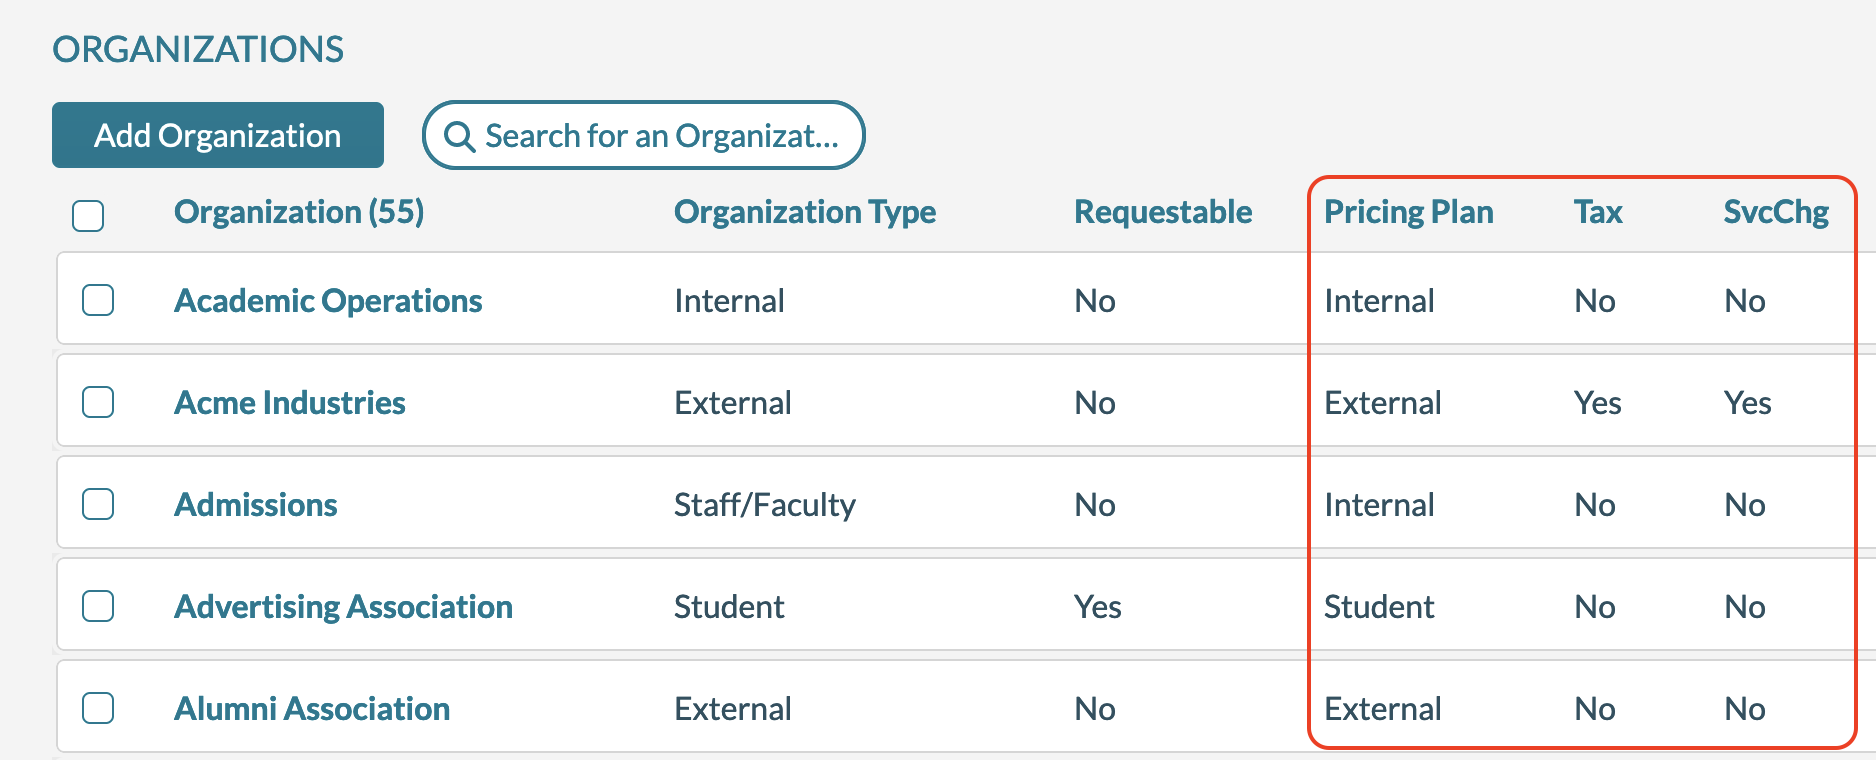
Task: Sort by the Requestable column header
Action: [1163, 212]
